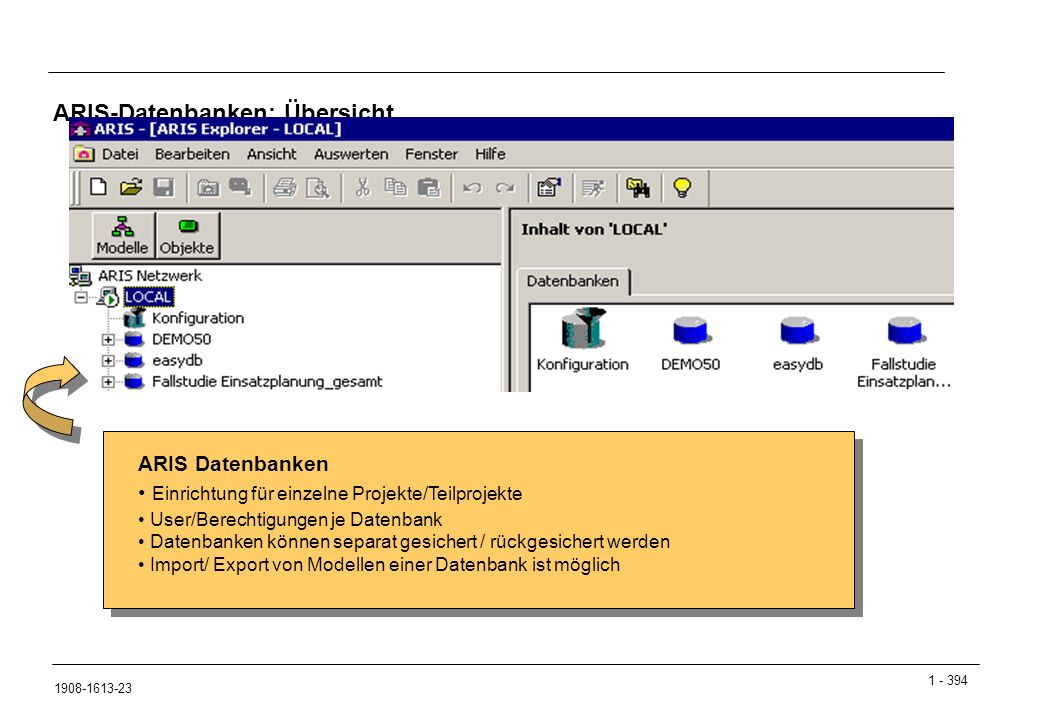Click the Redo arrow icon
The image size is (1040, 720).
pos(505,188)
